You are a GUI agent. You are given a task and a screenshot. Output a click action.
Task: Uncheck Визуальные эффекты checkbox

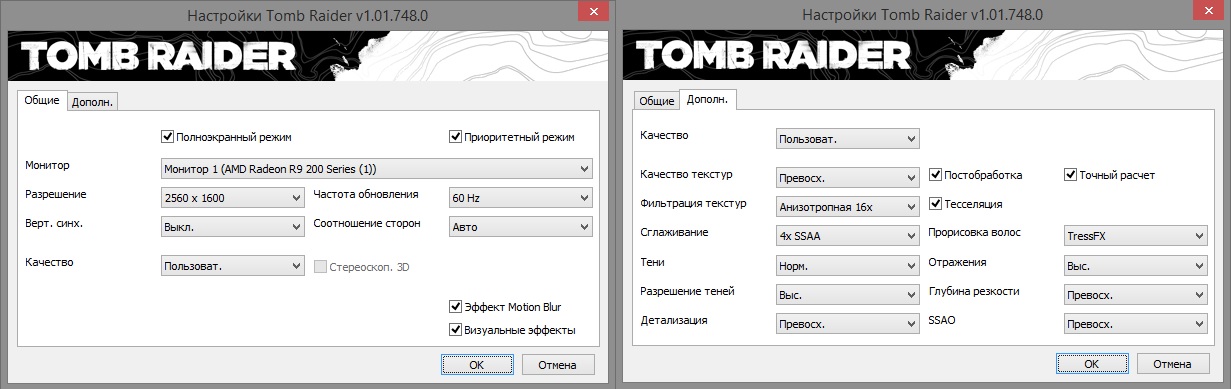tap(512, 330)
